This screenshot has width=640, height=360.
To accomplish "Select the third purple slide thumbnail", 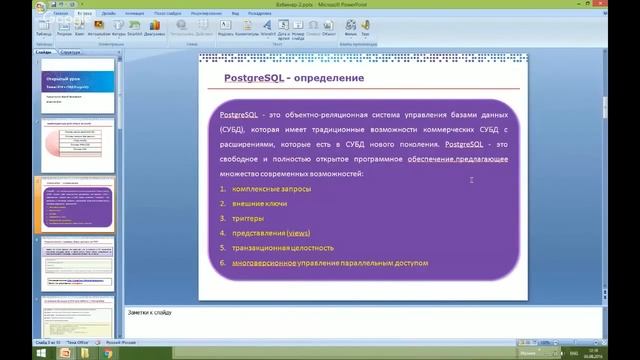I will tap(78, 205).
